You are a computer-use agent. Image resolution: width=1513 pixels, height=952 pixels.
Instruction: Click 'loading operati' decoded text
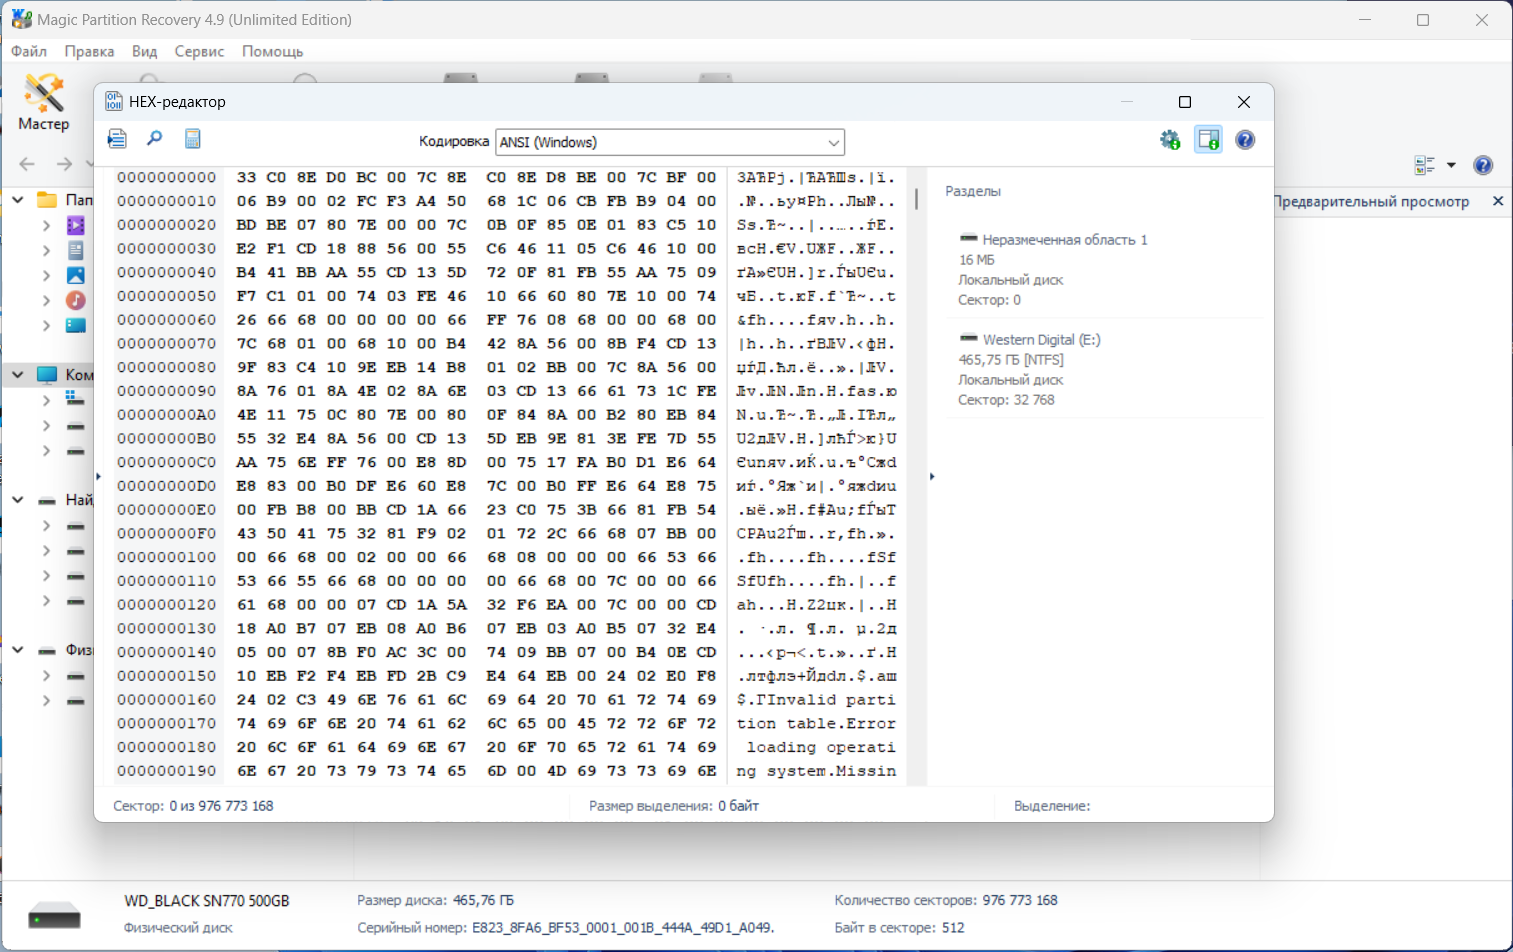coord(821,748)
